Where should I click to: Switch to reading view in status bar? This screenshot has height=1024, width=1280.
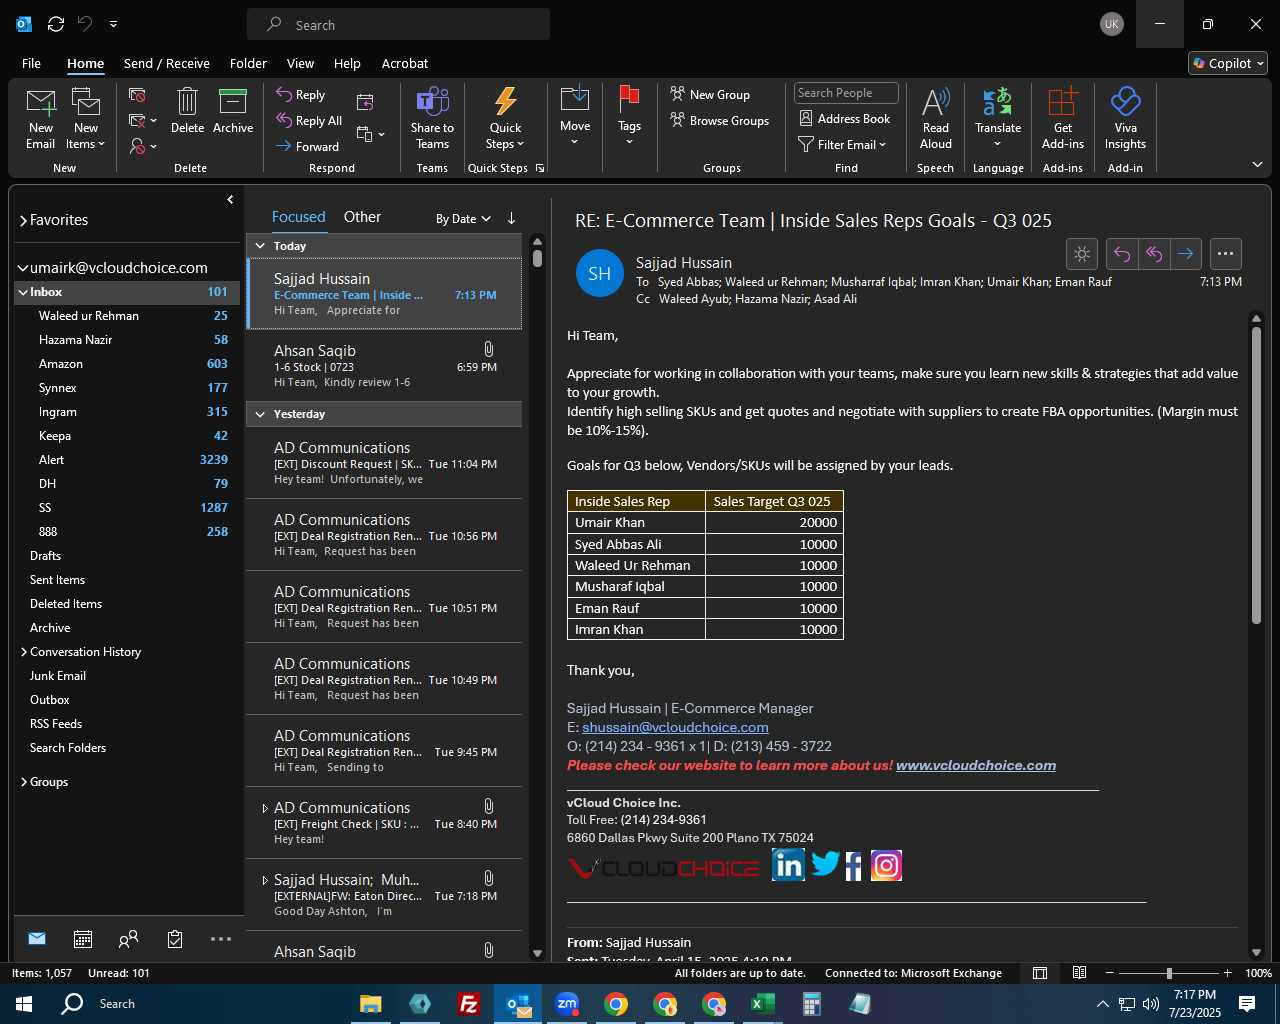point(1080,973)
